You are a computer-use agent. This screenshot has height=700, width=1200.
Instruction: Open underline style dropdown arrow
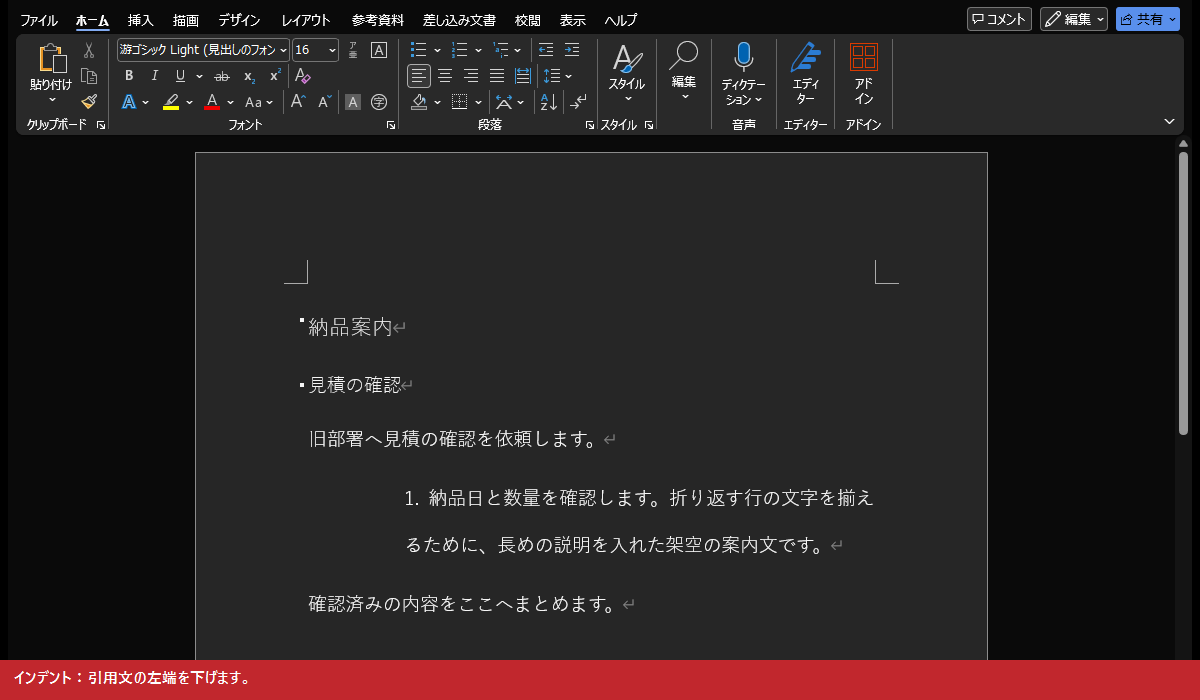pos(199,76)
